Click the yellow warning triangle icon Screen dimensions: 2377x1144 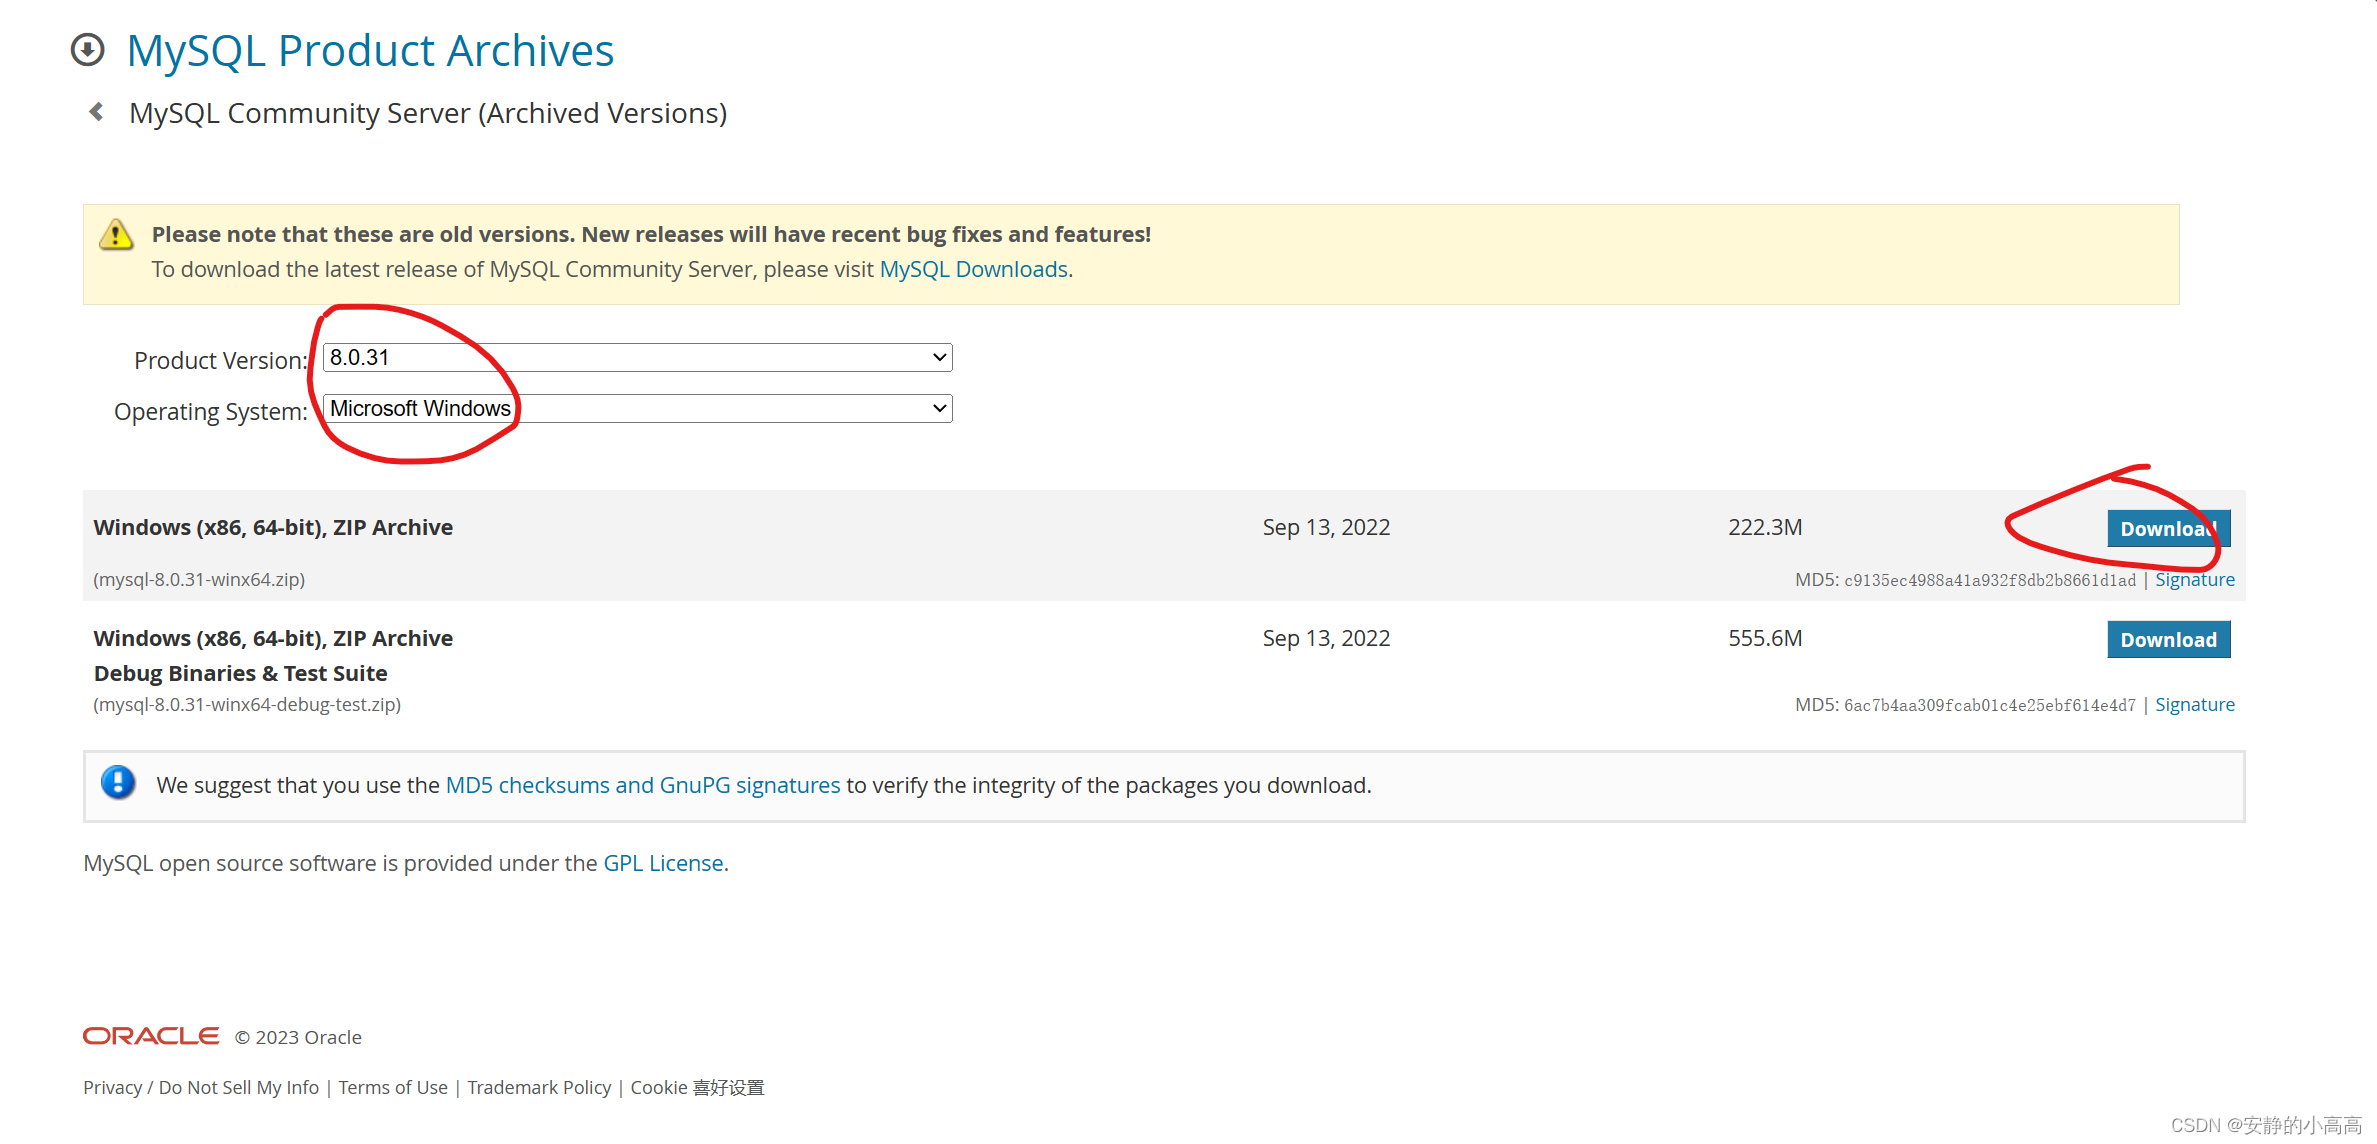coord(116,235)
